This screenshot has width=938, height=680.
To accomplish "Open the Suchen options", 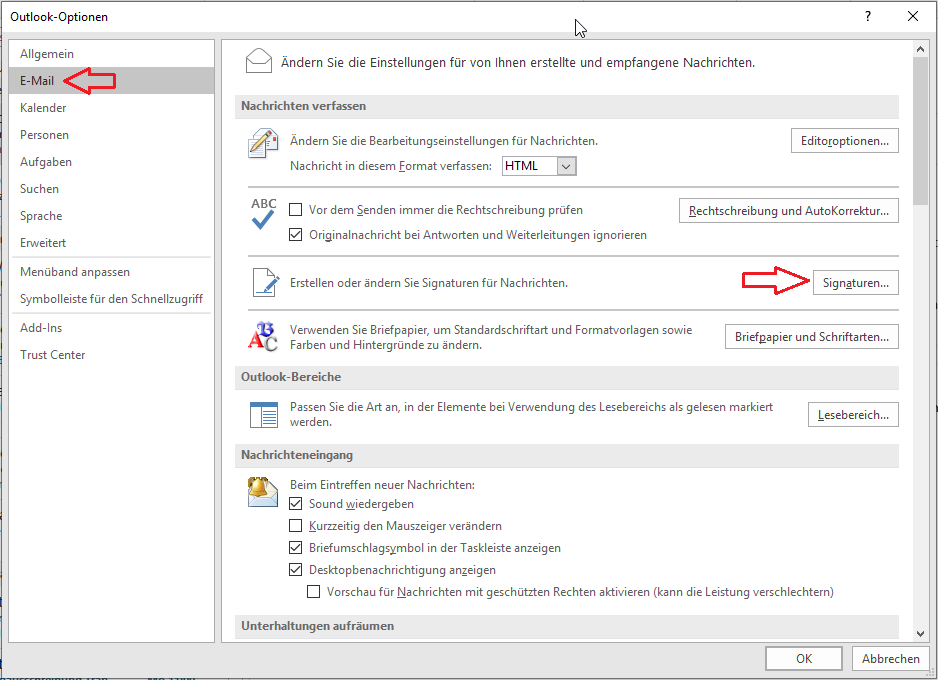I will point(112,188).
